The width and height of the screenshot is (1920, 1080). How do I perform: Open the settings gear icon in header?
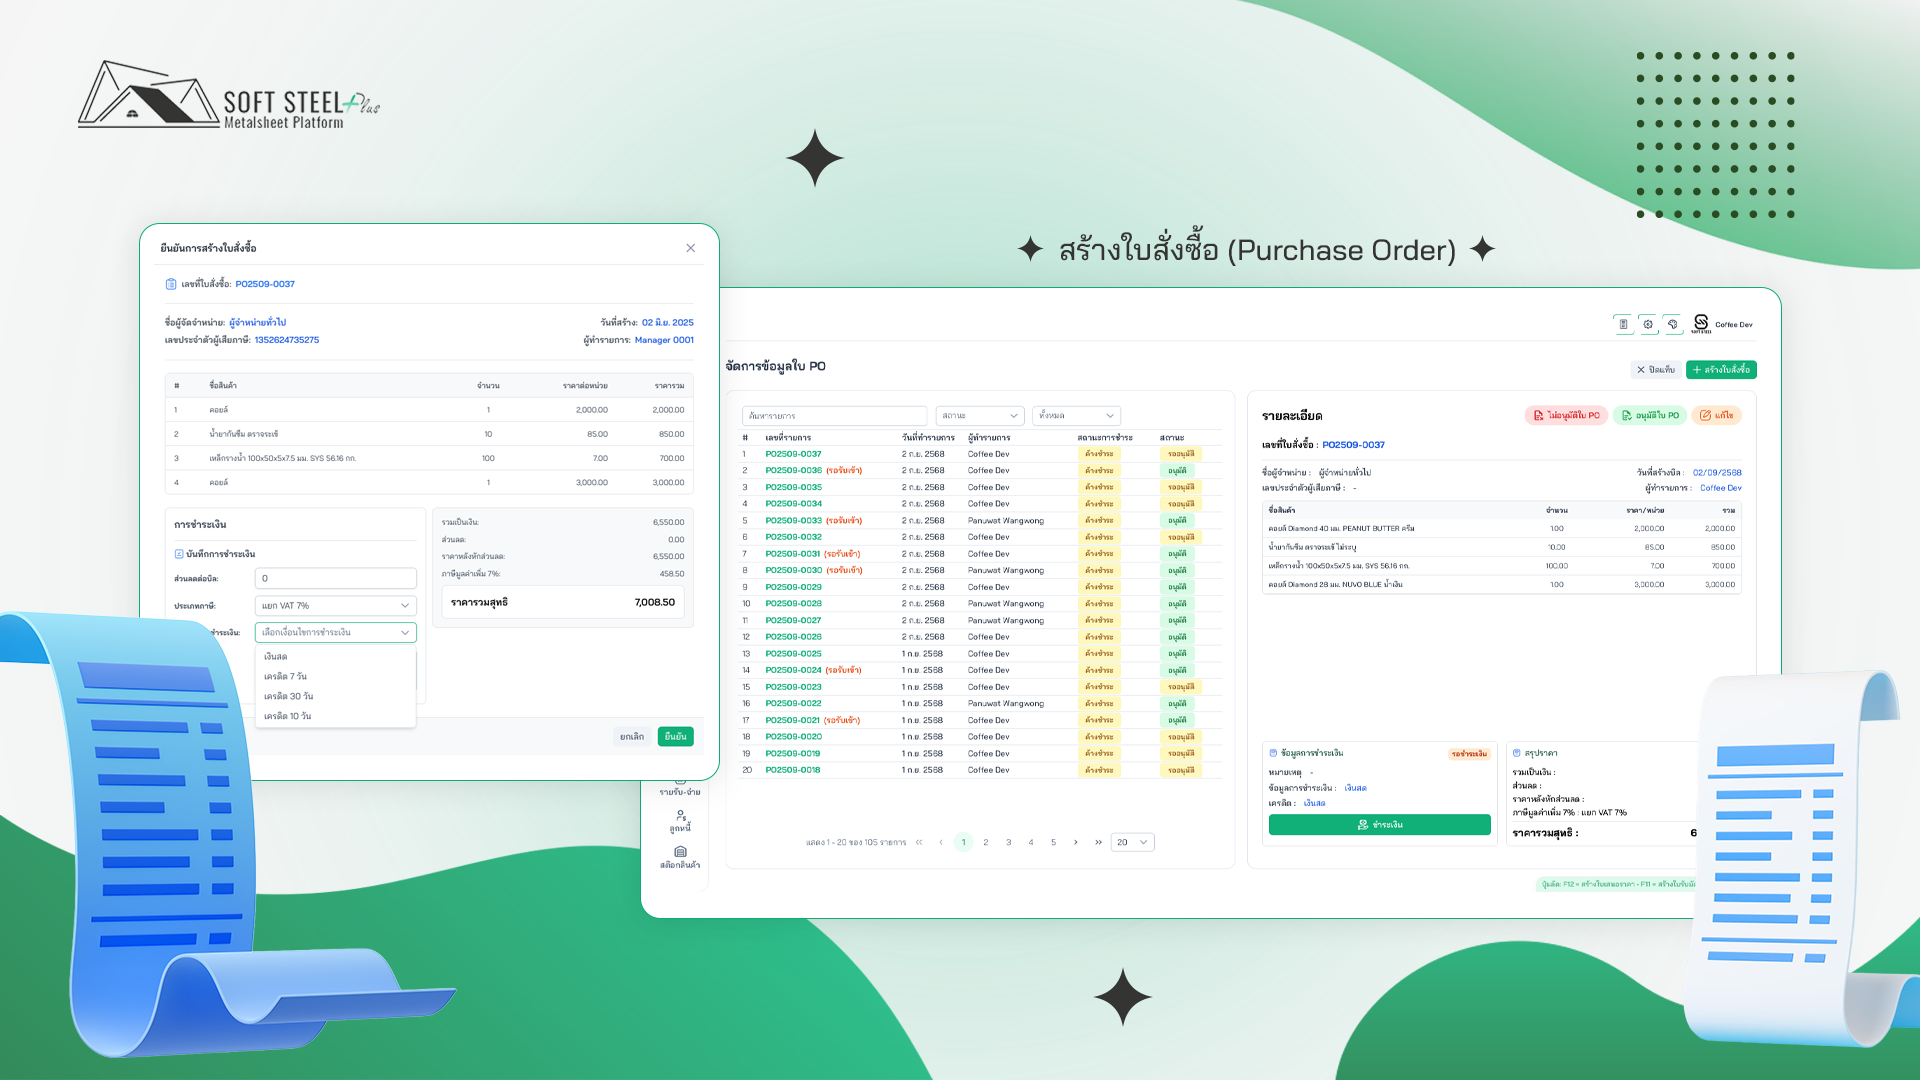(1648, 324)
